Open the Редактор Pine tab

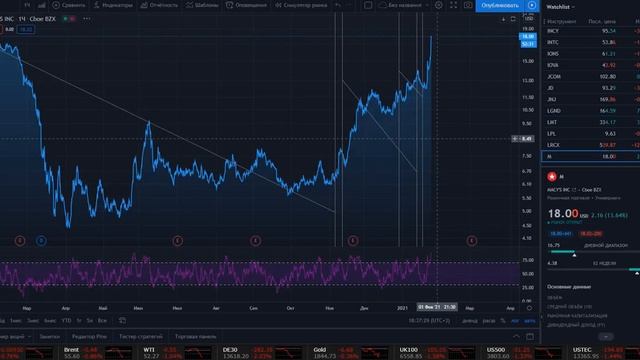coord(89,337)
